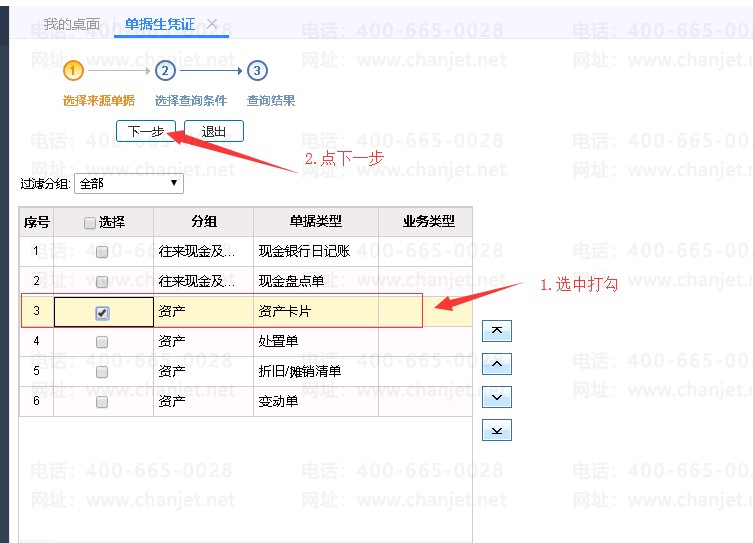The width and height of the screenshot is (753, 543).
Task: Select the 变动单 cell
Action: pyautogui.click(x=316, y=401)
